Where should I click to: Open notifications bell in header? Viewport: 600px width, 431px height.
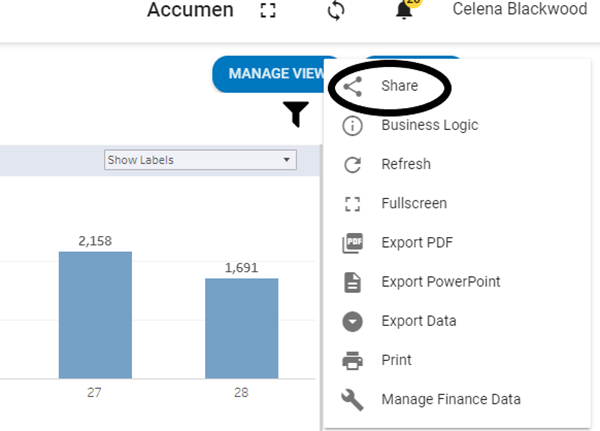tap(404, 11)
